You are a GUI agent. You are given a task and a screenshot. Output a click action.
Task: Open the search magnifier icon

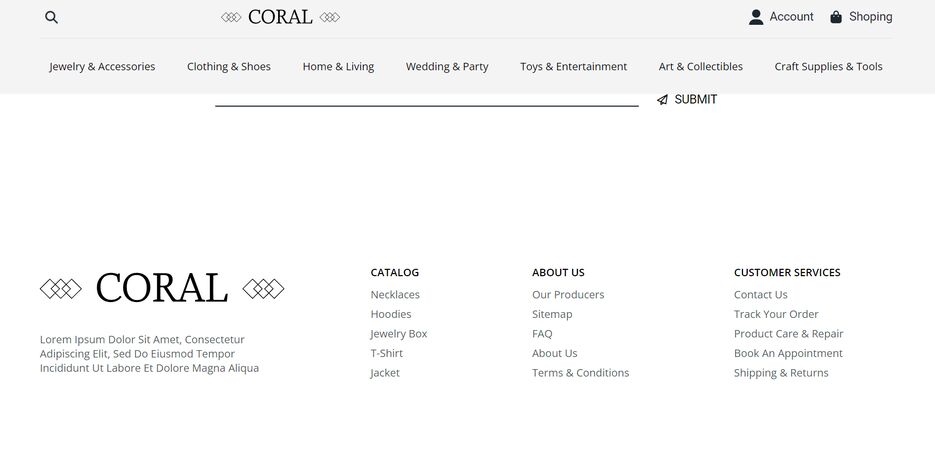click(x=51, y=17)
